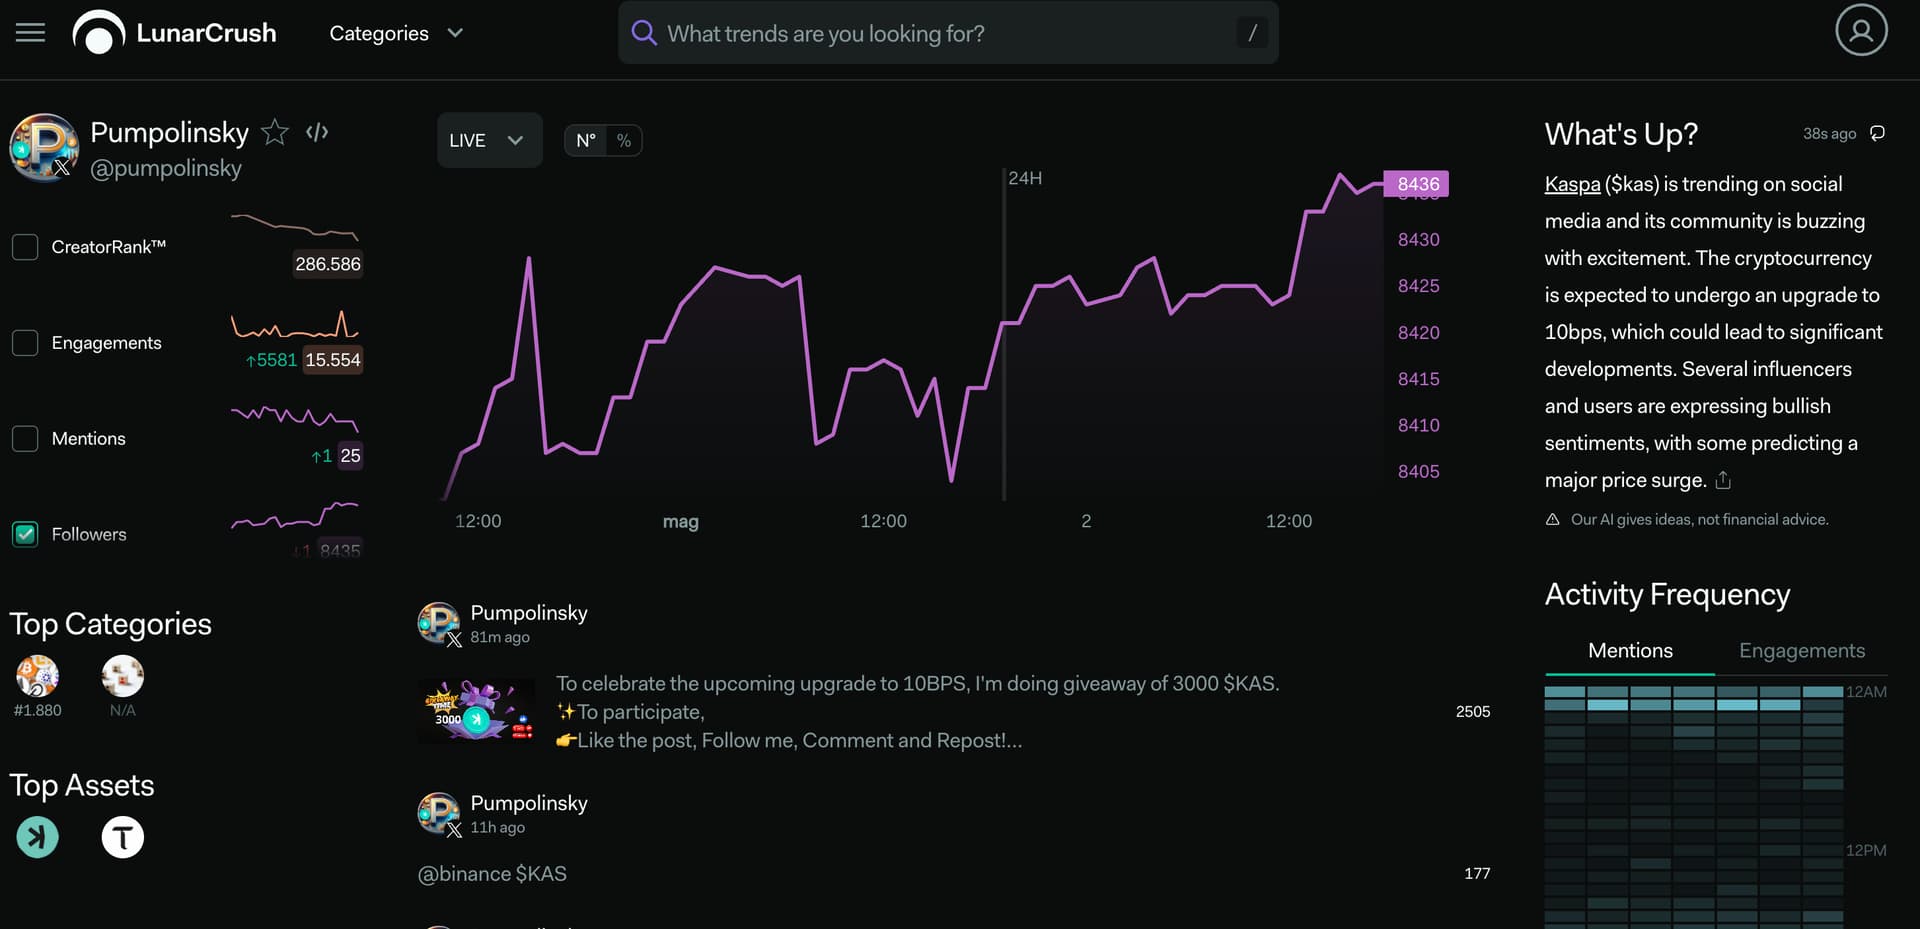Uncheck the Followers checkbox
This screenshot has width=1920, height=929.
tap(25, 534)
